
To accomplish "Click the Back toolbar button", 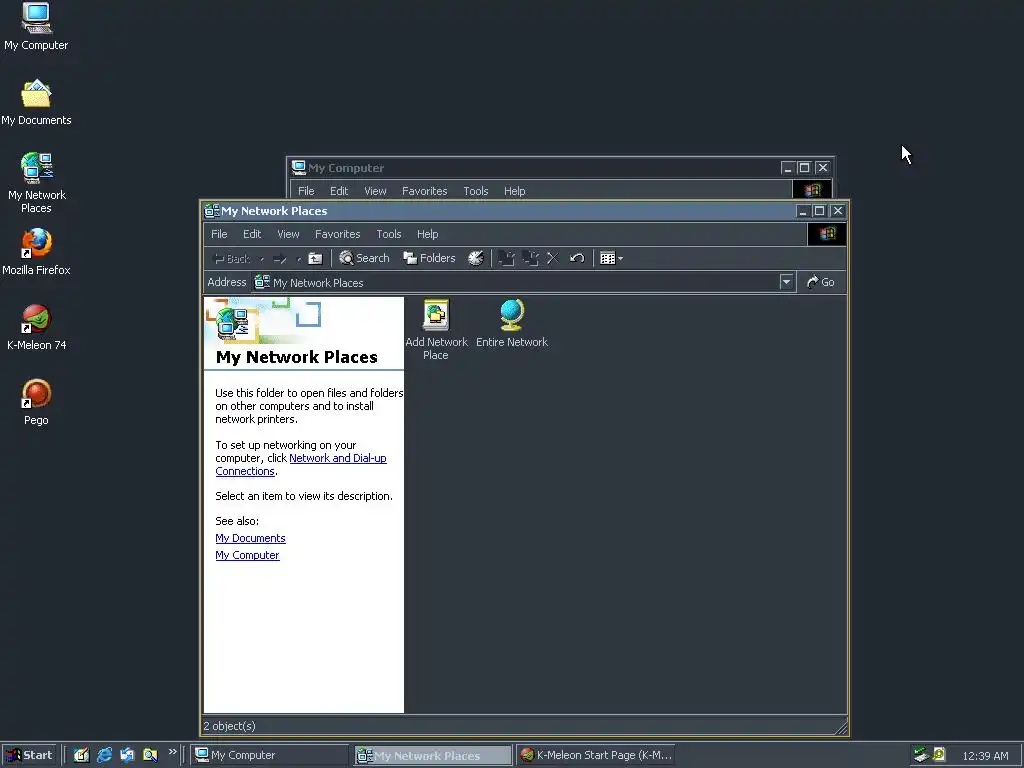I will 232,259.
